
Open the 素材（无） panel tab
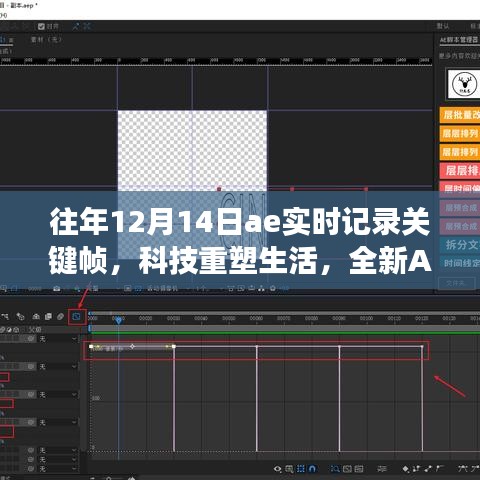coord(46,40)
